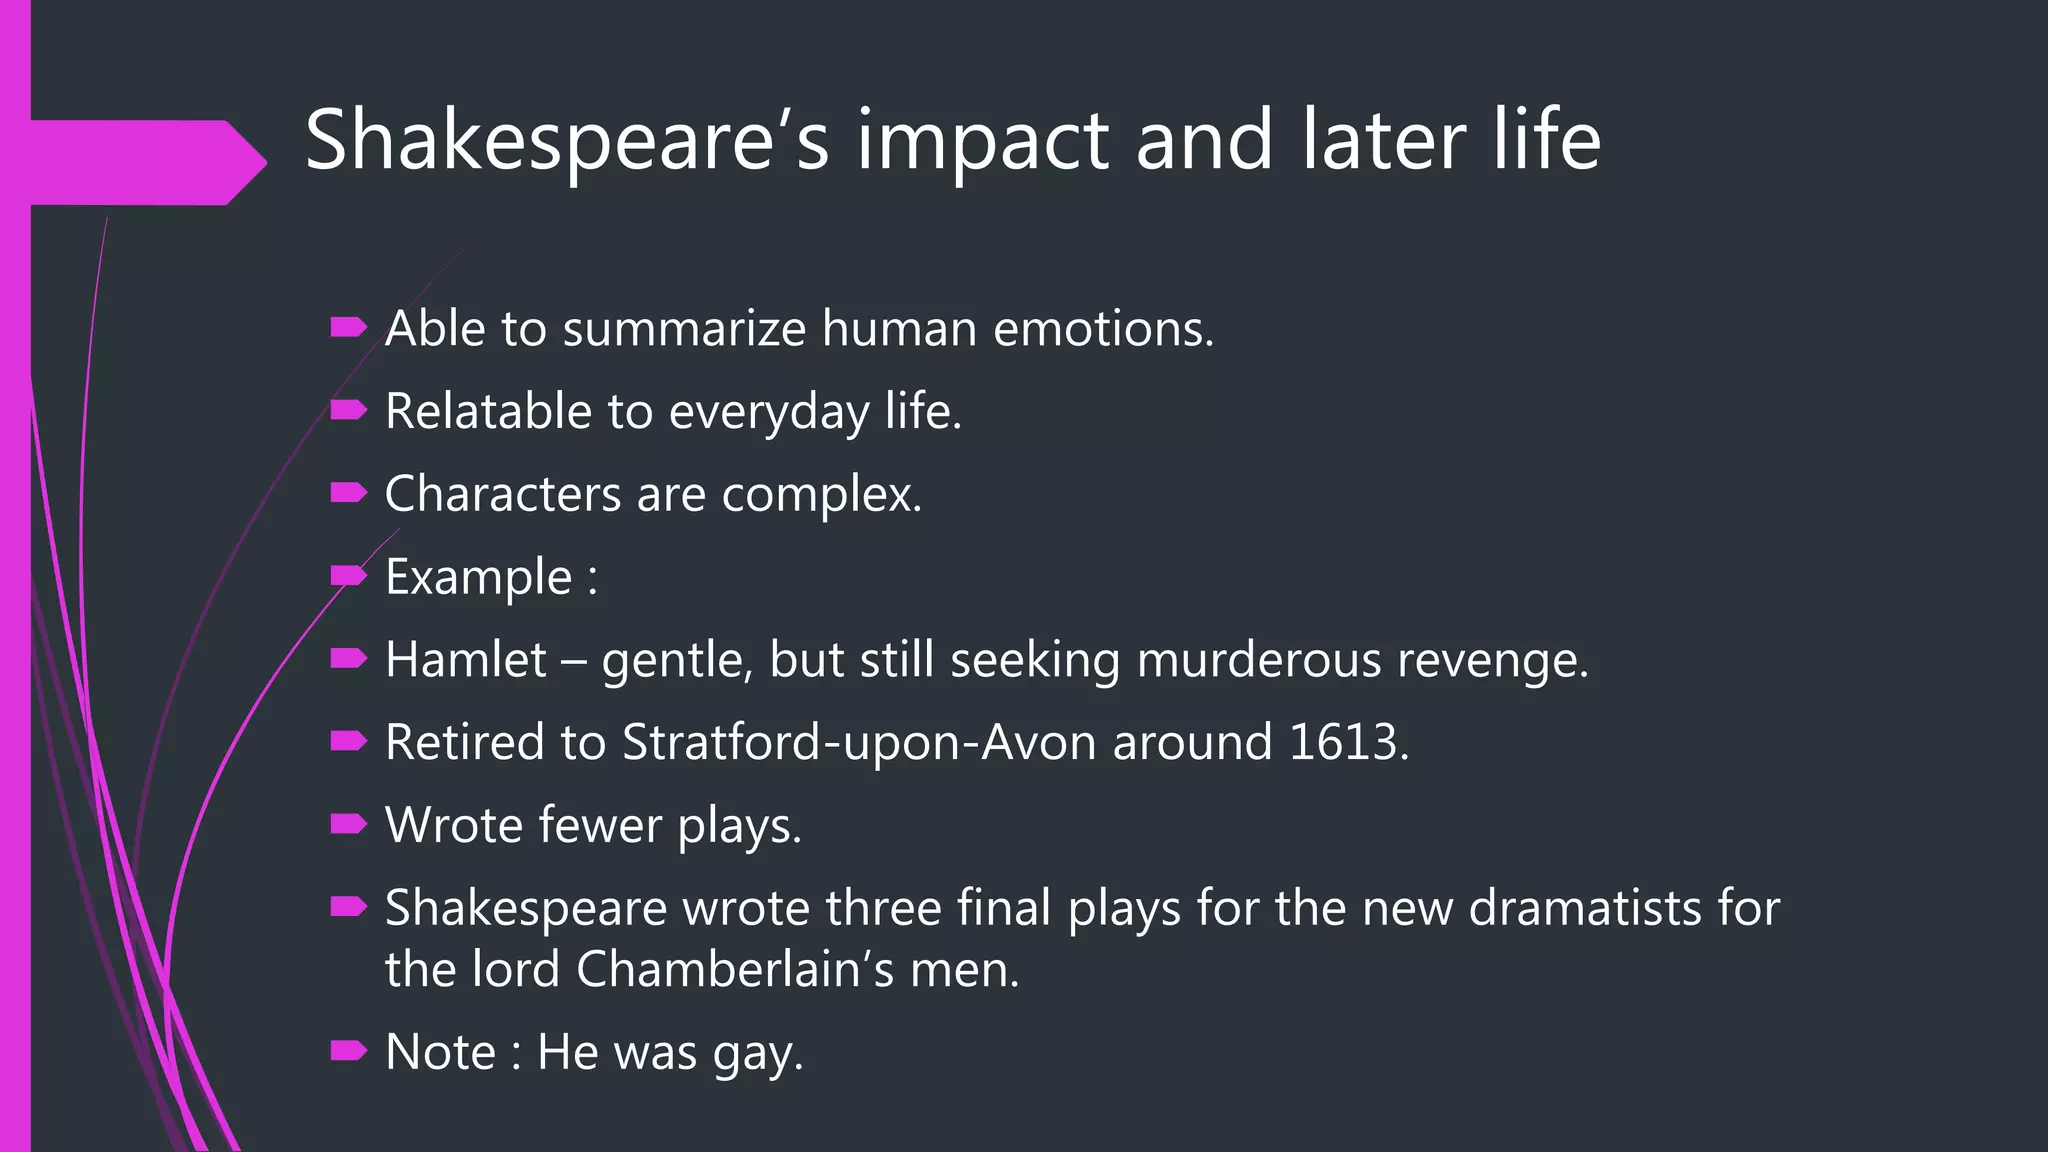Screen dimensions: 2048x1152
Task: Click the arrow bullet beside 'Wrote fewer plays'
Action: pos(349,824)
